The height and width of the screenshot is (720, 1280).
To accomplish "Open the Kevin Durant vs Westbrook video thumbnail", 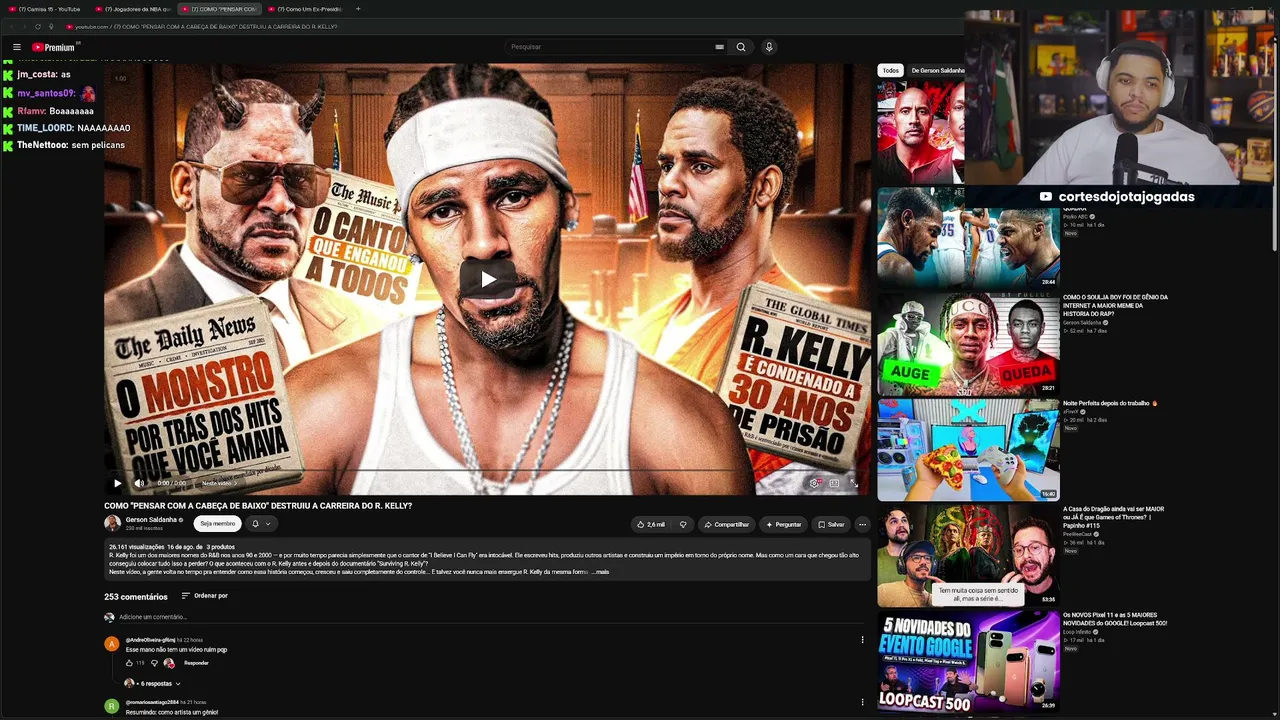I will pyautogui.click(x=968, y=238).
